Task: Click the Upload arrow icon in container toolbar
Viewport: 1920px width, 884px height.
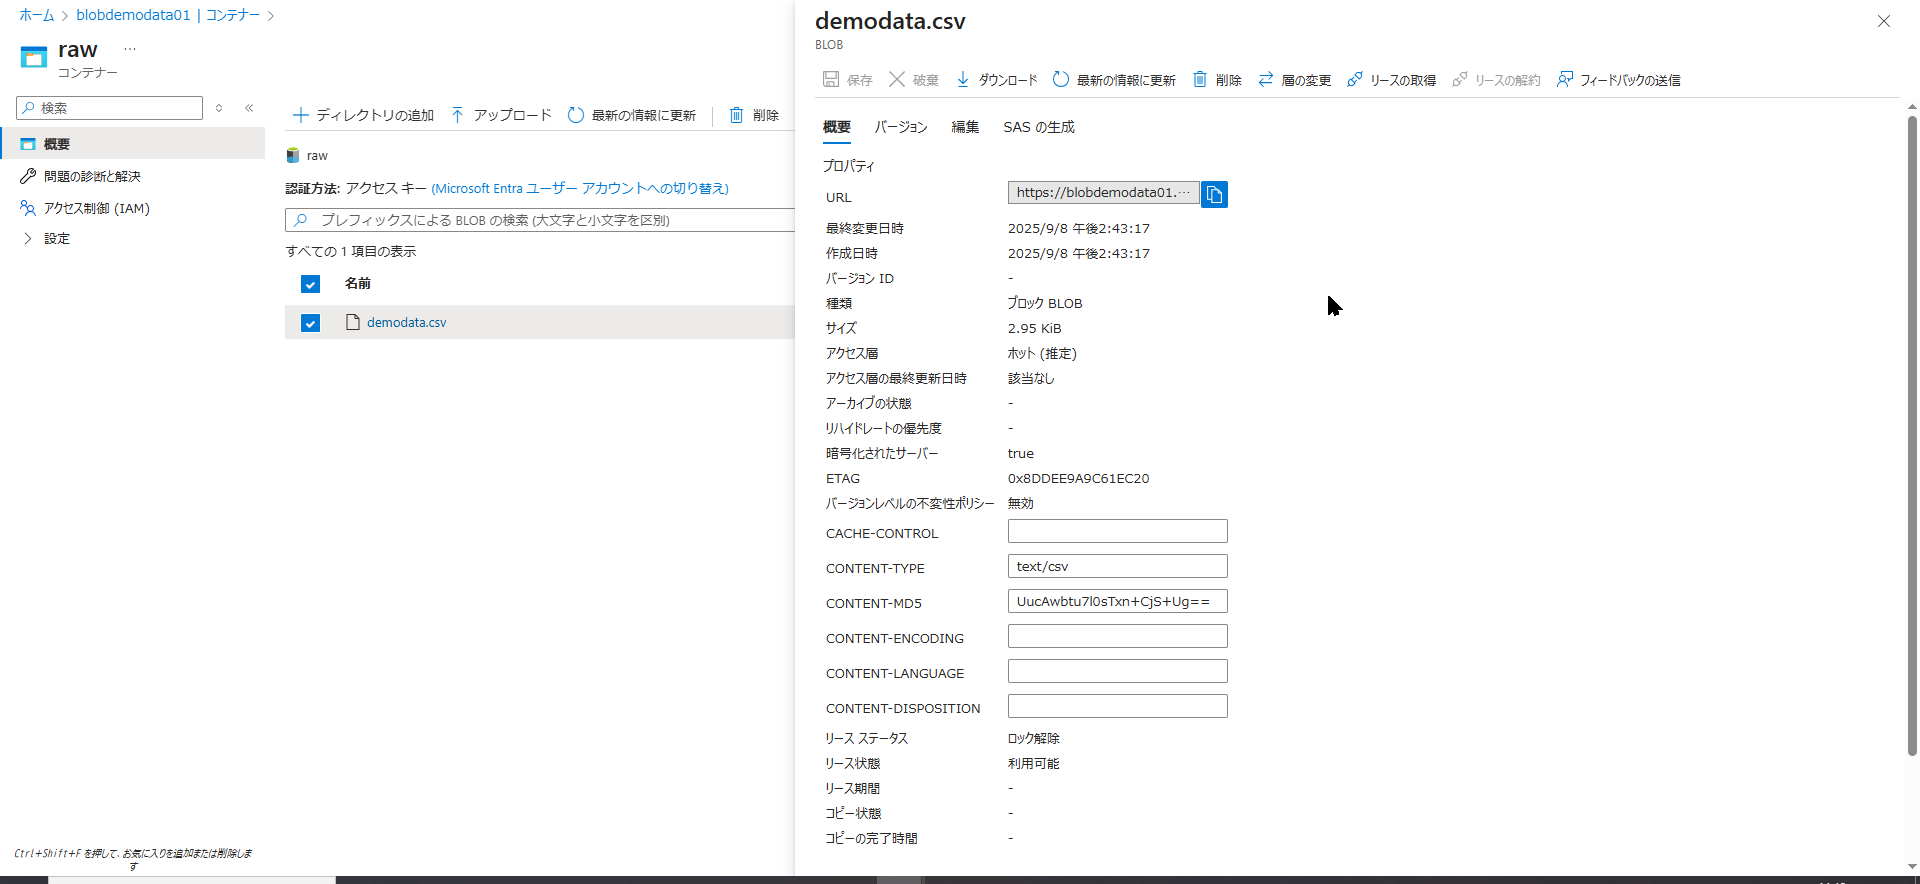Action: coord(457,115)
